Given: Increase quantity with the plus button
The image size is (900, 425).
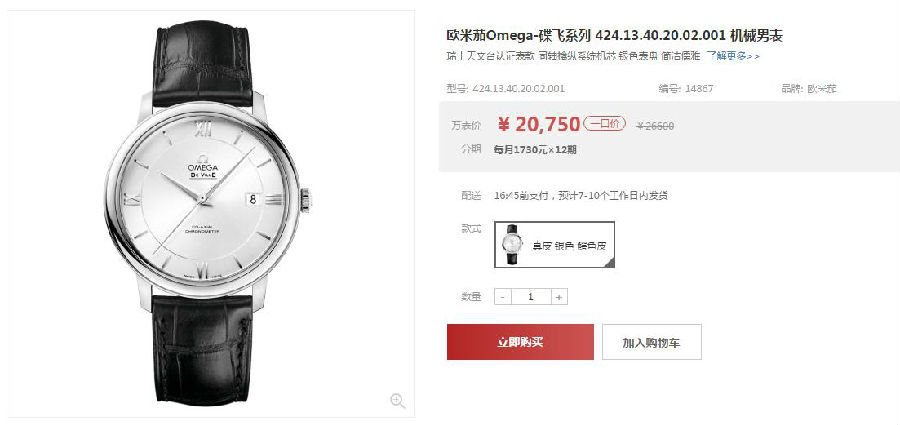Looking at the screenshot, I should pyautogui.click(x=560, y=297).
